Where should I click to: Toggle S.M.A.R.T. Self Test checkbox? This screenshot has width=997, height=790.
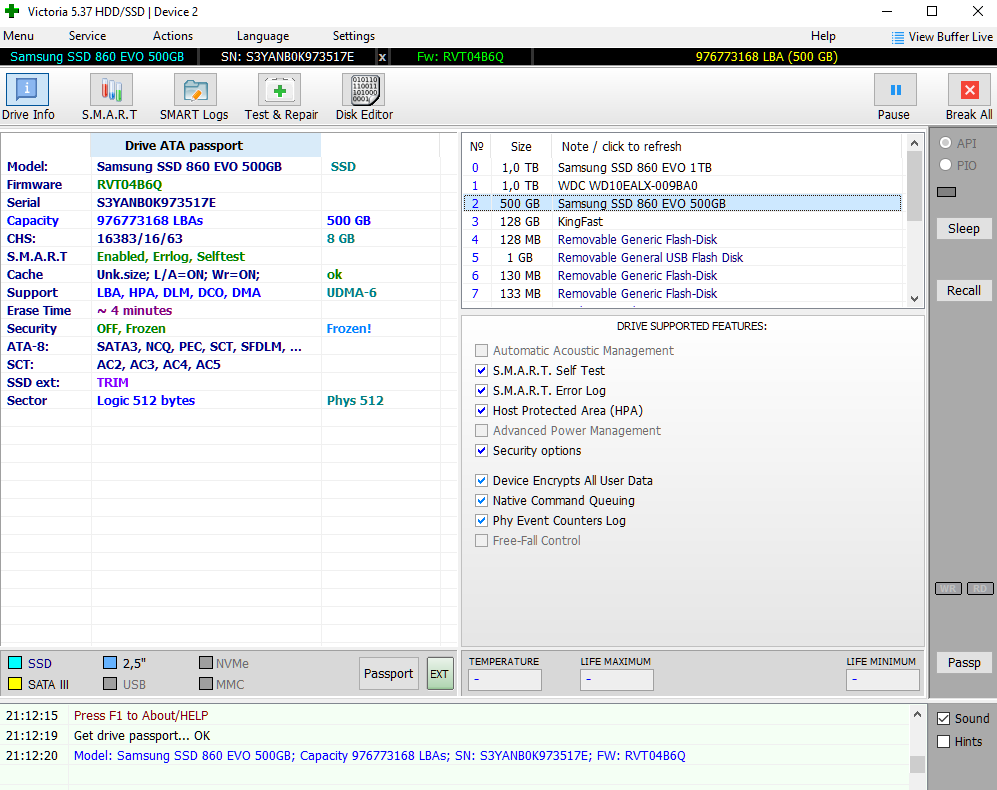click(x=481, y=370)
